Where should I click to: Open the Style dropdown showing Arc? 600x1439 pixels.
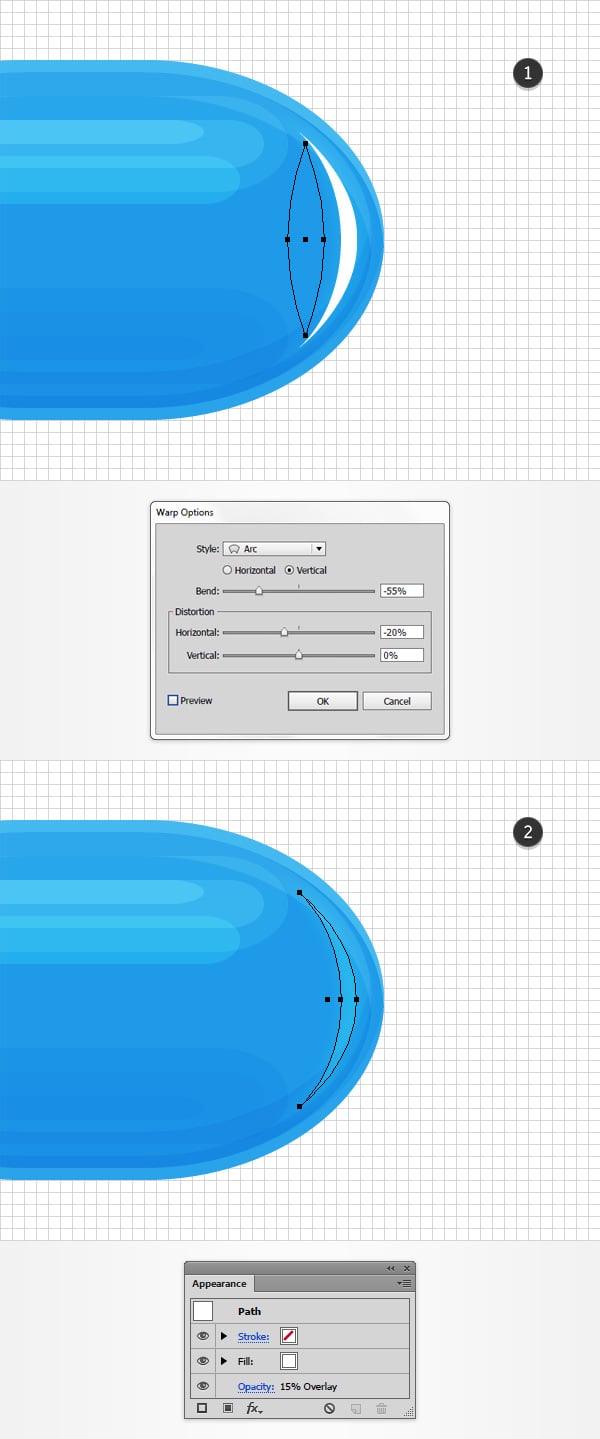[275, 549]
